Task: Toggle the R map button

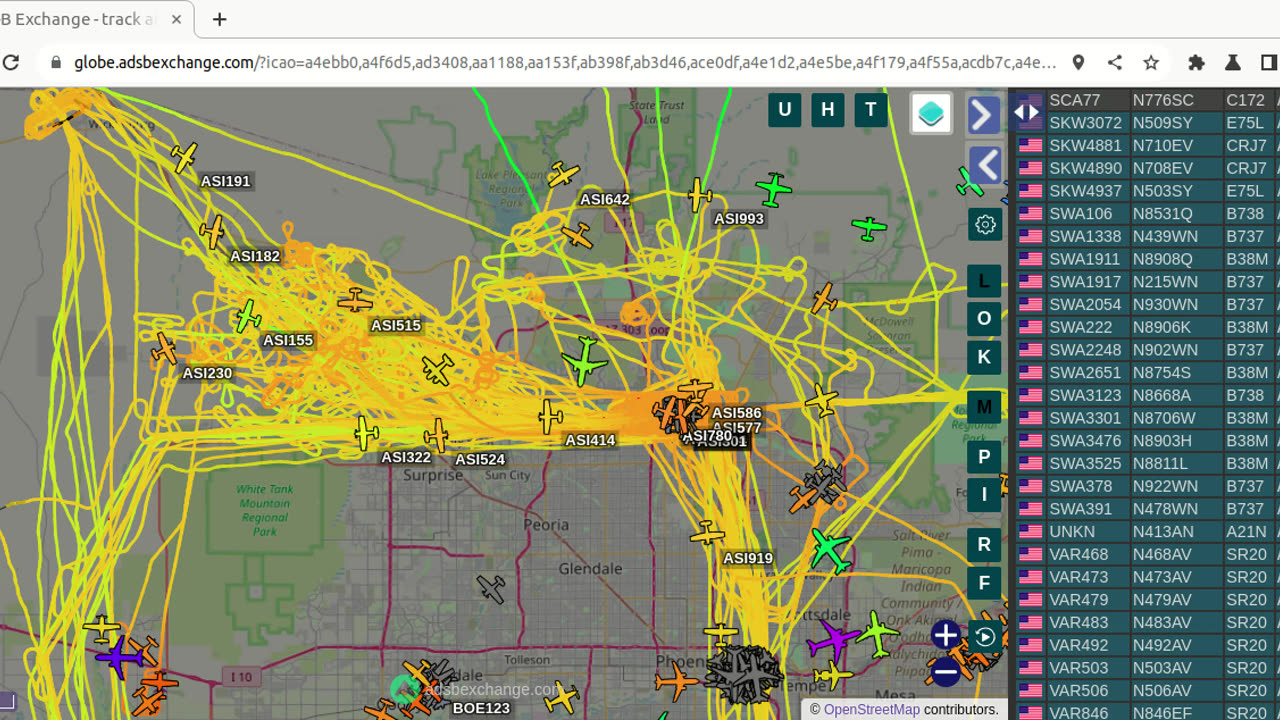Action: coord(984,545)
